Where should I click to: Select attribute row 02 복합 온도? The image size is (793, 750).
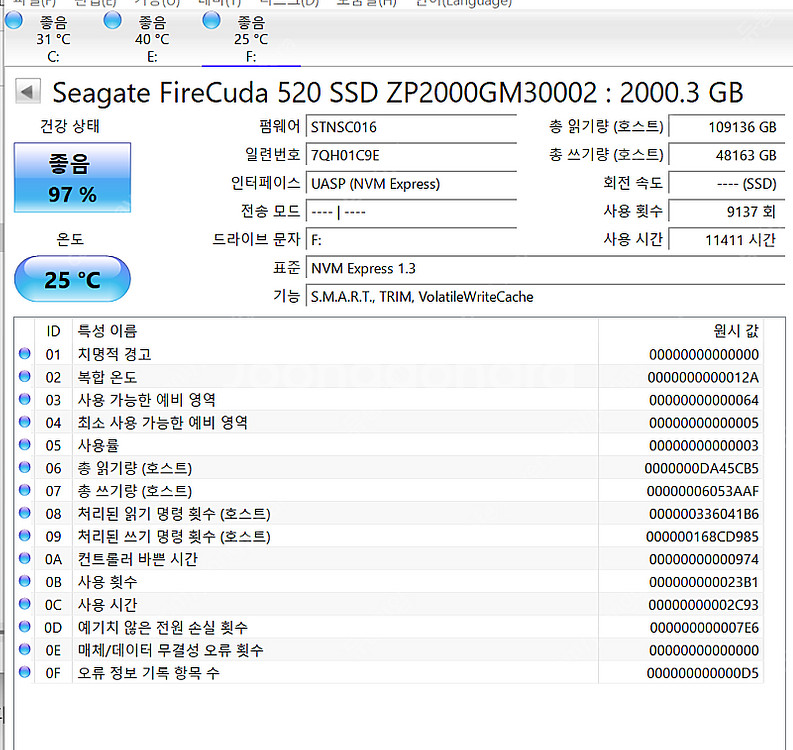tap(389, 377)
